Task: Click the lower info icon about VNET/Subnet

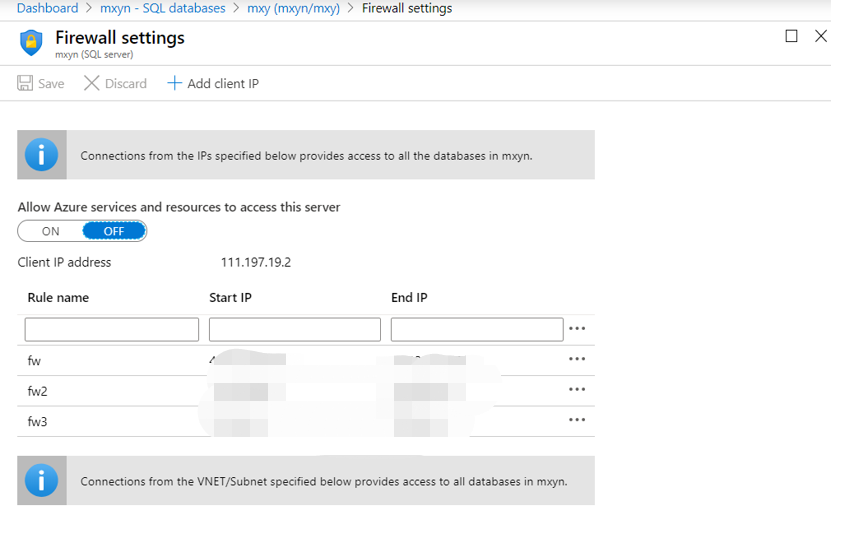Action: click(x=41, y=480)
